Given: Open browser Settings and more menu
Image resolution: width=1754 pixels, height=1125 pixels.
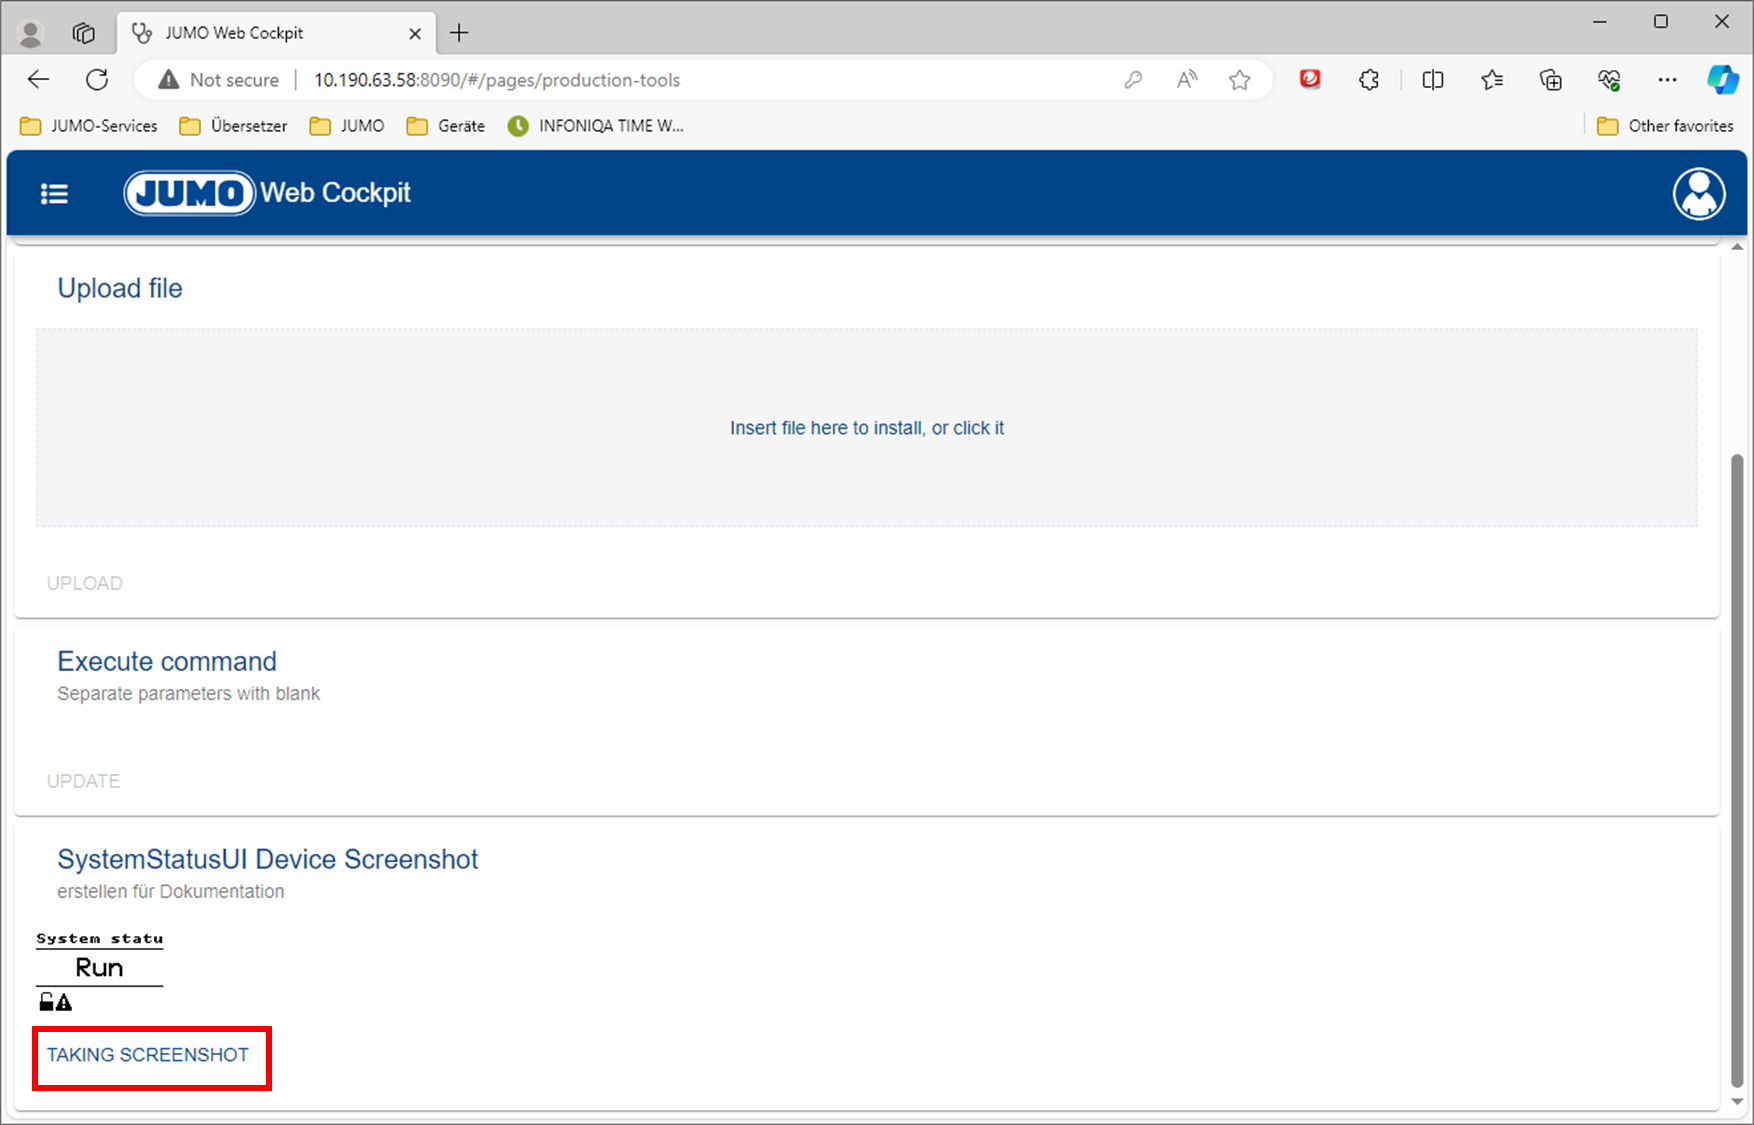Looking at the screenshot, I should tap(1666, 80).
